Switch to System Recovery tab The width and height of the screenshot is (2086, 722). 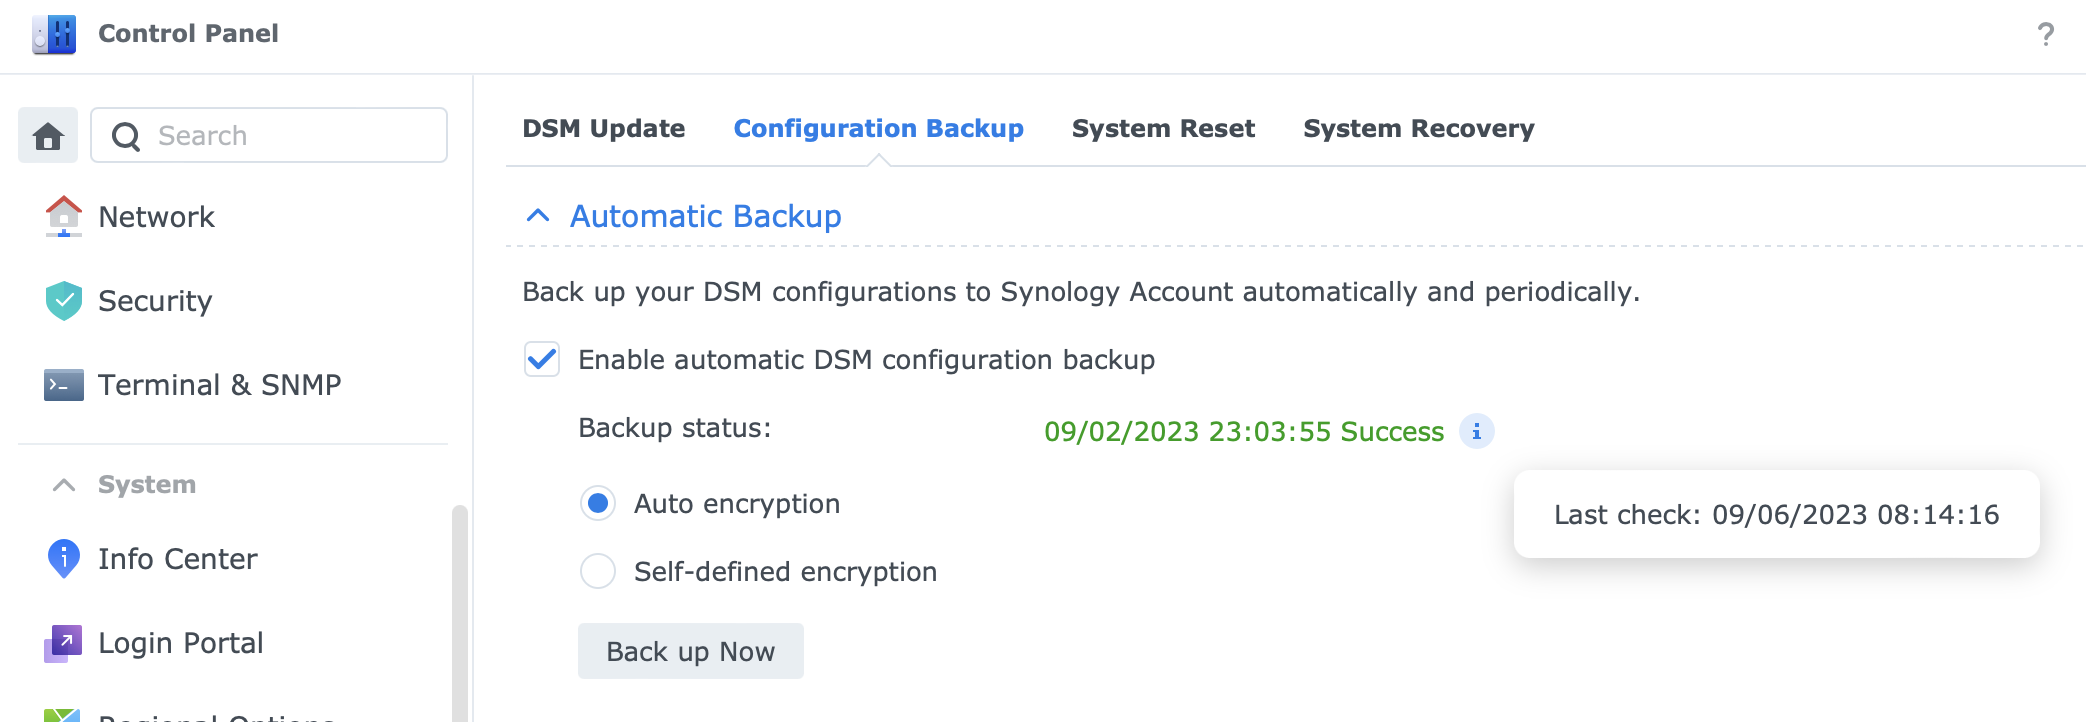tap(1419, 129)
